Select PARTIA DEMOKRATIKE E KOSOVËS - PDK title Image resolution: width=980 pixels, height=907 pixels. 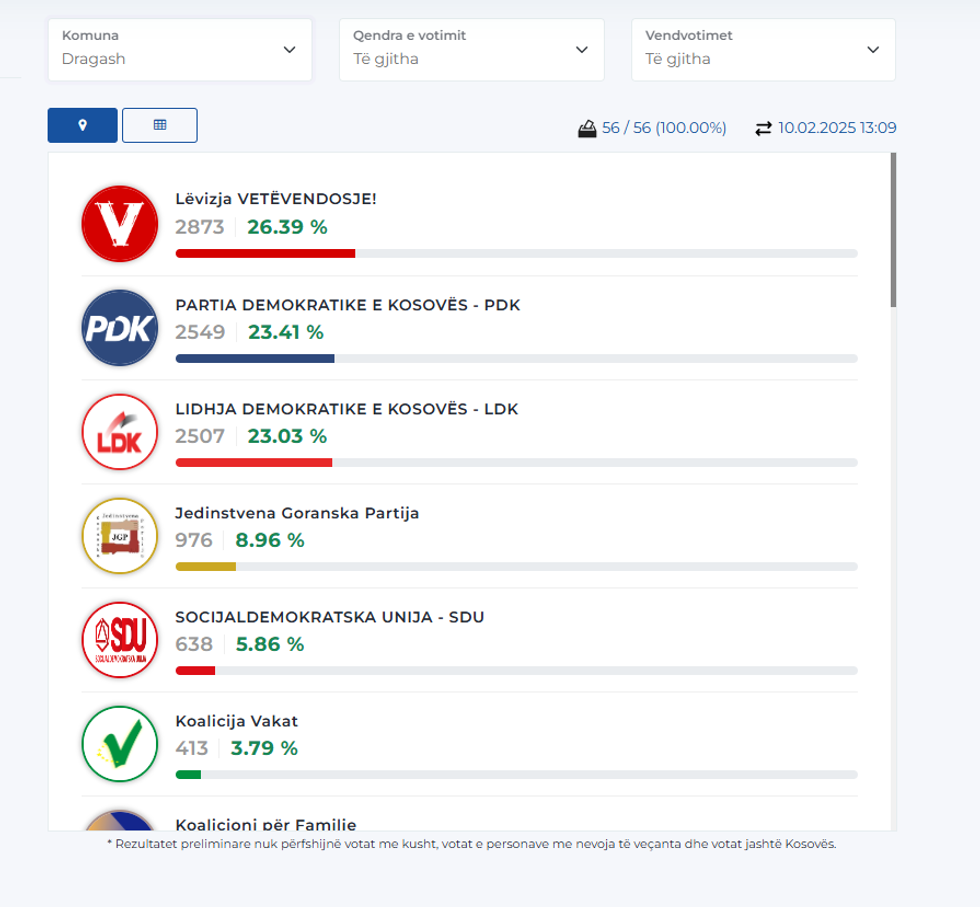(347, 305)
